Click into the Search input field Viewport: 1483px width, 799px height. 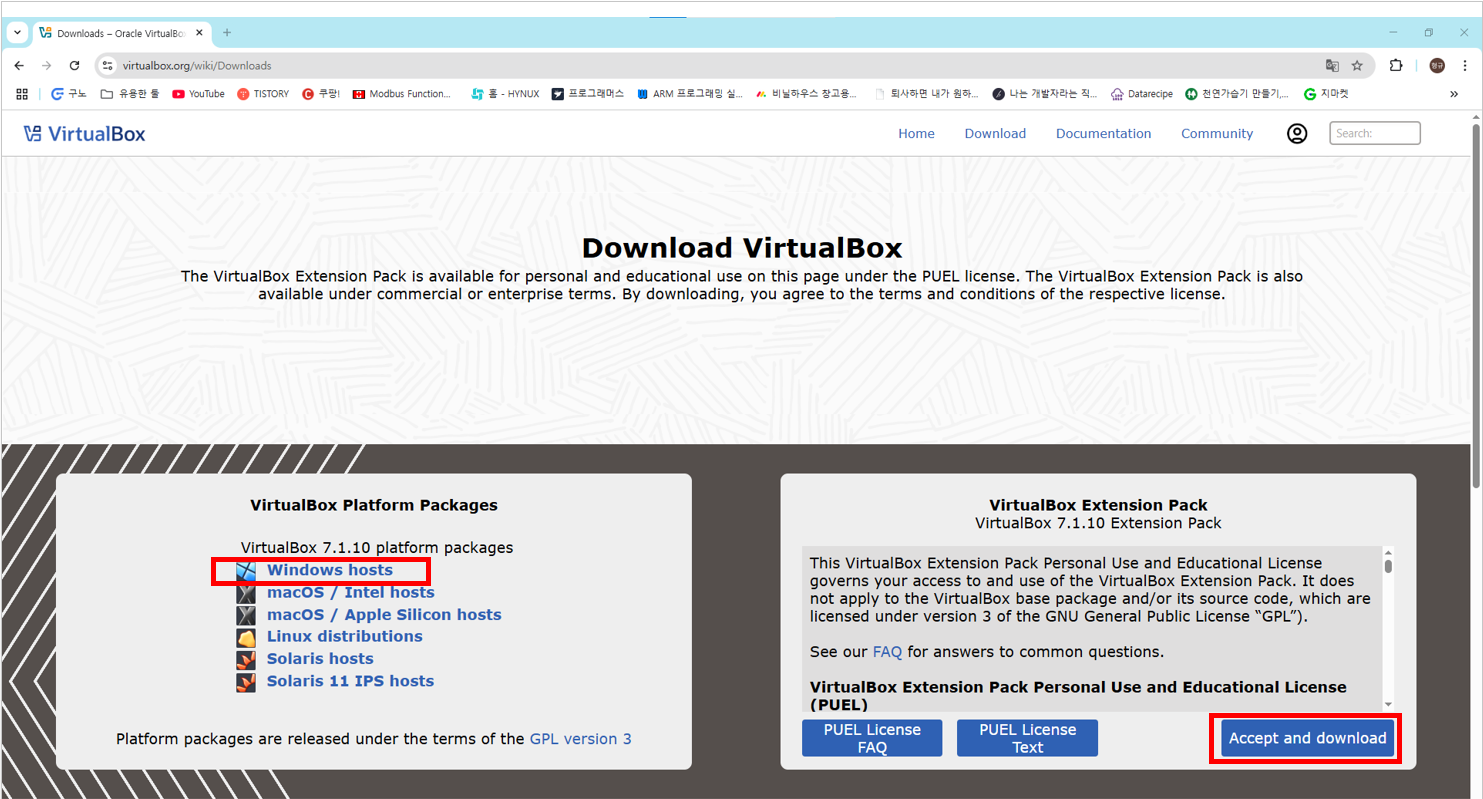point(1375,133)
